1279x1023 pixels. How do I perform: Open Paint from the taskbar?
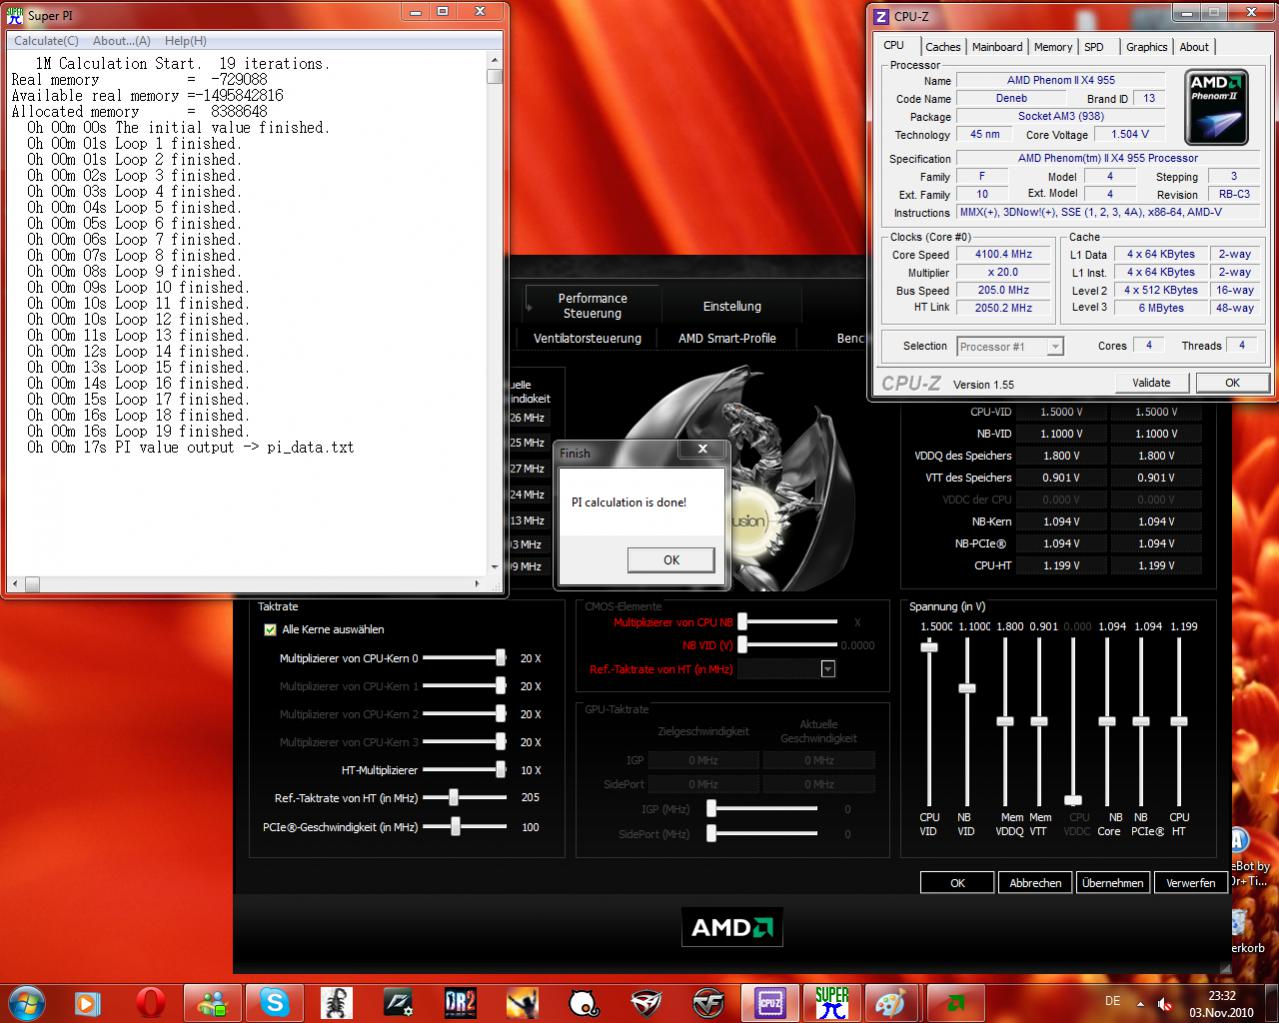pos(890,1002)
